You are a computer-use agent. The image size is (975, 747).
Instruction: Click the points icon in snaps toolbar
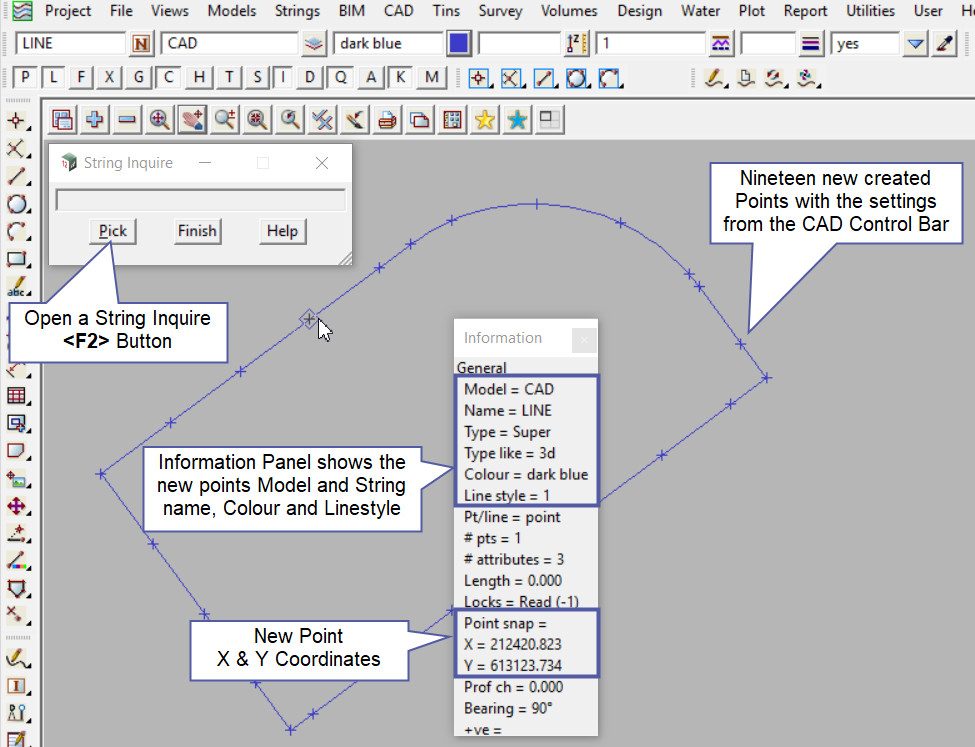click(479, 78)
